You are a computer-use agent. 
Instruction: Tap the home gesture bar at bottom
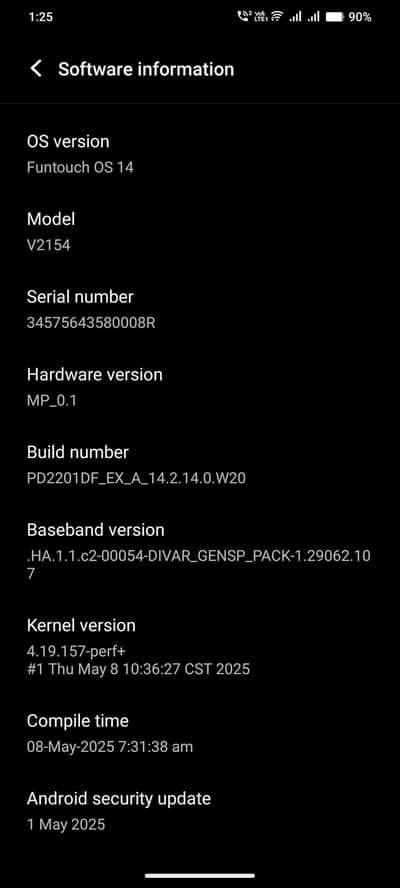coord(200,876)
